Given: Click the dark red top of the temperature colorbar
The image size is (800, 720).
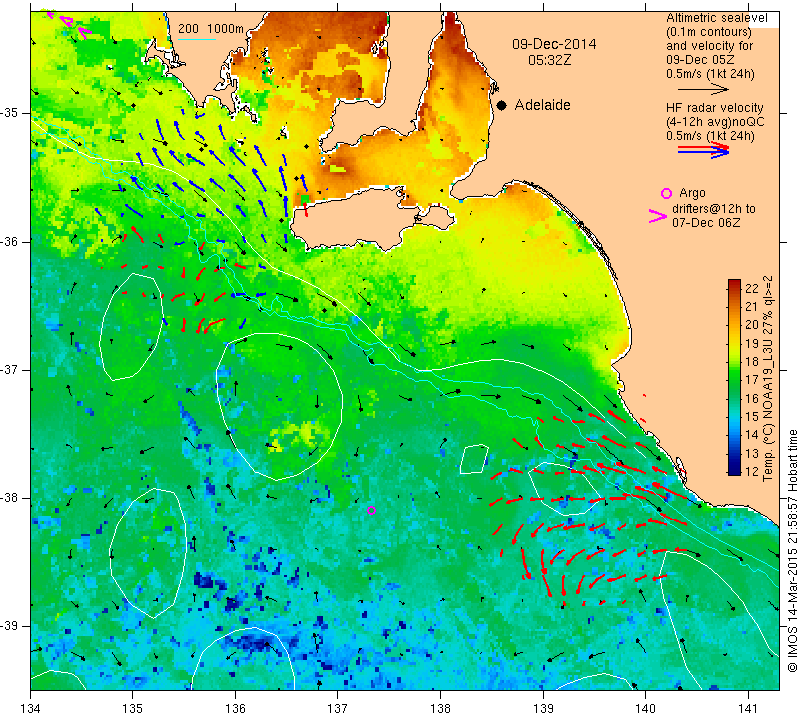Looking at the screenshot, I should pyautogui.click(x=734, y=284).
